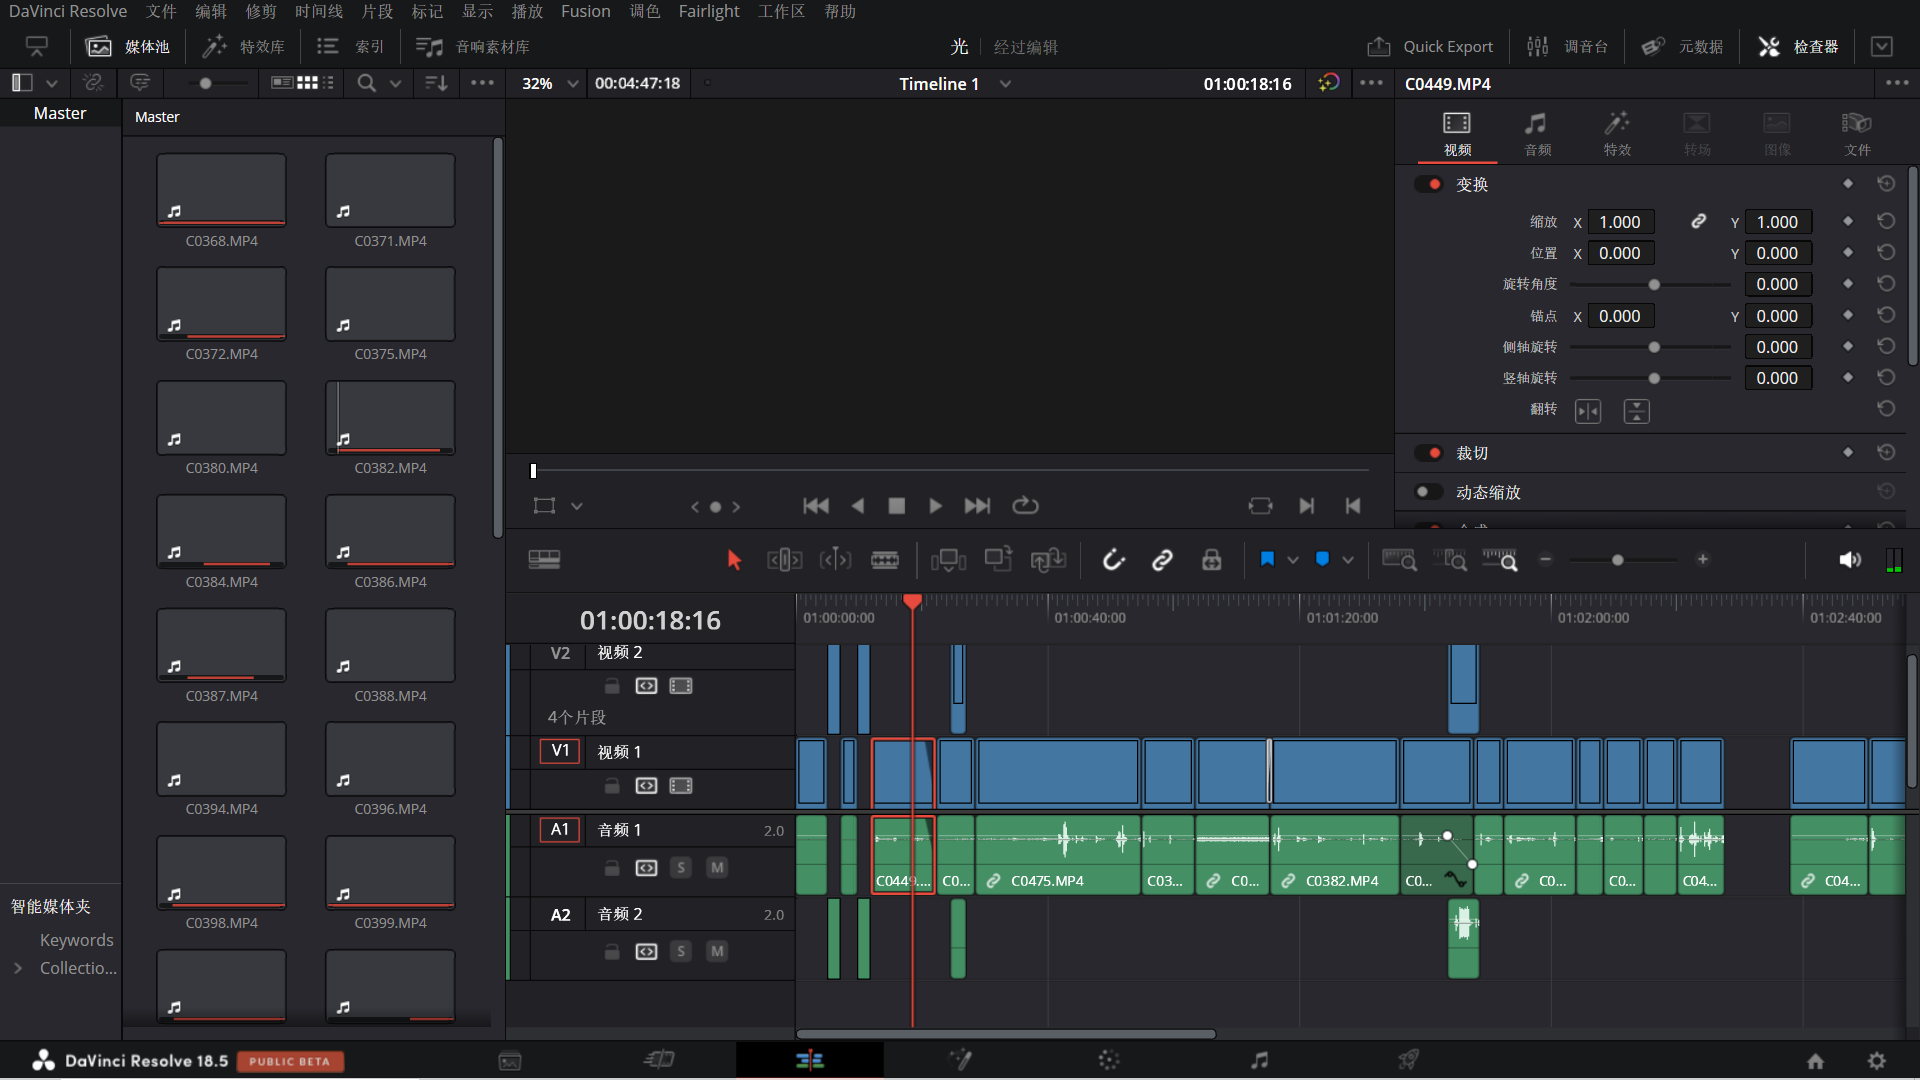This screenshot has width=1920, height=1080.
Task: Switch to the Effects inspector tab
Action: pos(1617,134)
